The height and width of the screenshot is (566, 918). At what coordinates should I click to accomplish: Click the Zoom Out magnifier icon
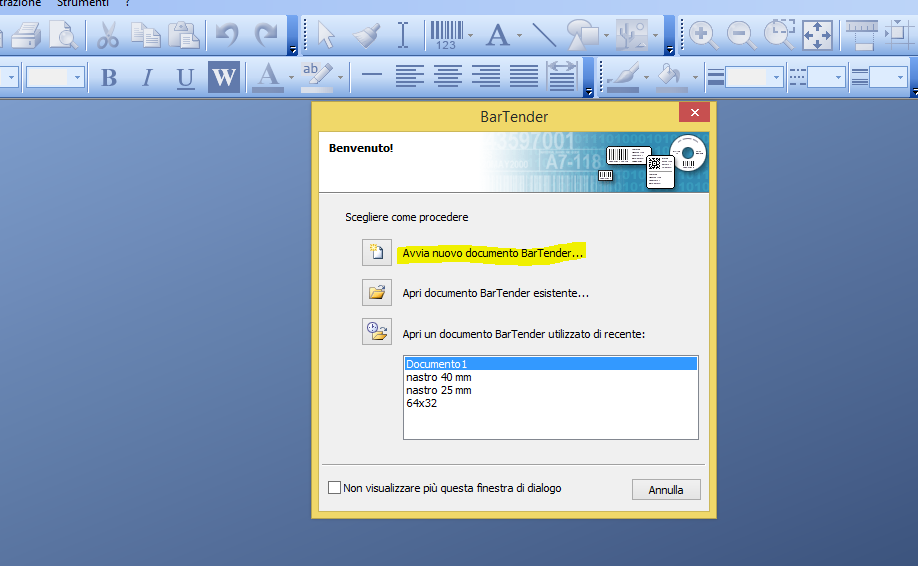tap(741, 35)
